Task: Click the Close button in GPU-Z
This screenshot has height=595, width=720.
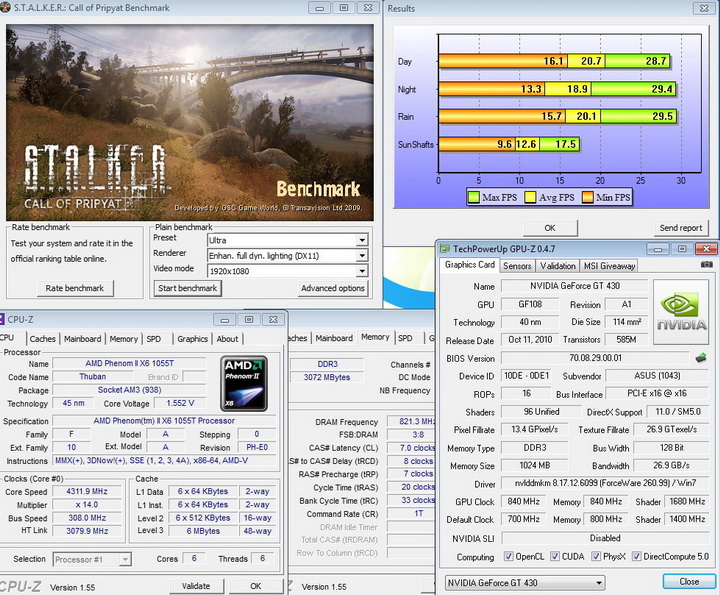Action: (689, 582)
